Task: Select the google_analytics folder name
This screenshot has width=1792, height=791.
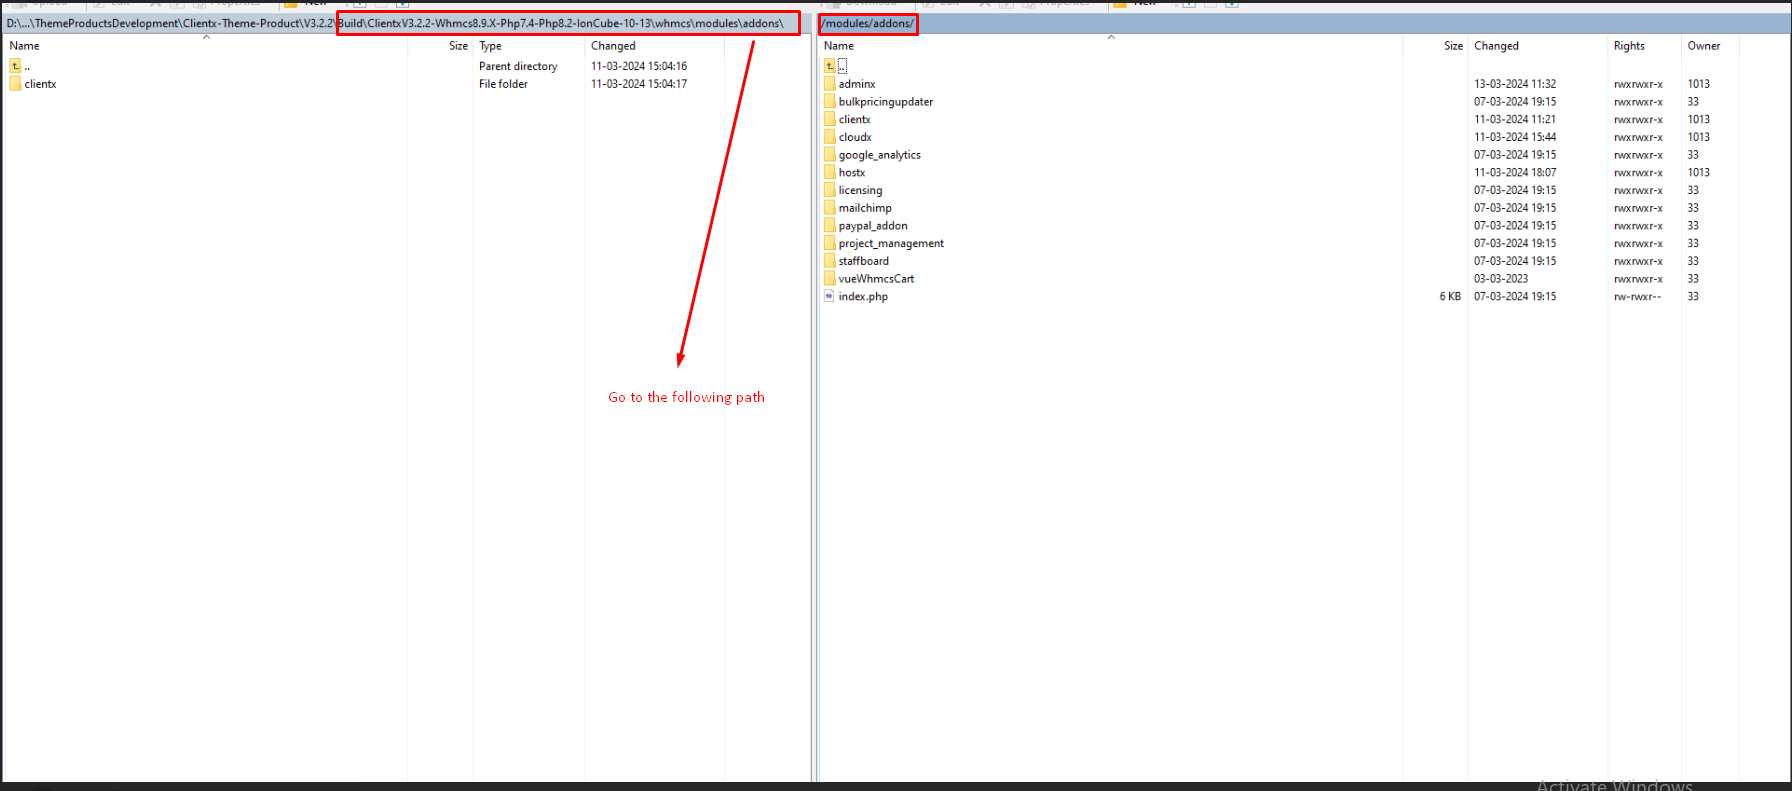Action: coord(879,155)
